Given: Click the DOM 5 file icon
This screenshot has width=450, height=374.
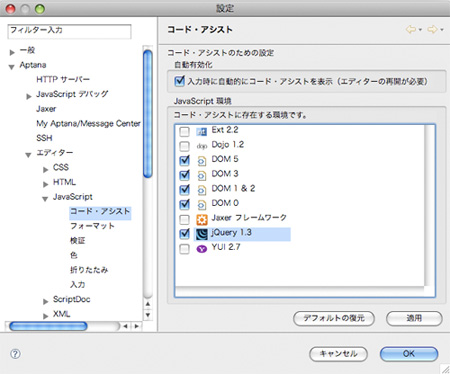Looking at the screenshot, I should [x=201, y=161].
